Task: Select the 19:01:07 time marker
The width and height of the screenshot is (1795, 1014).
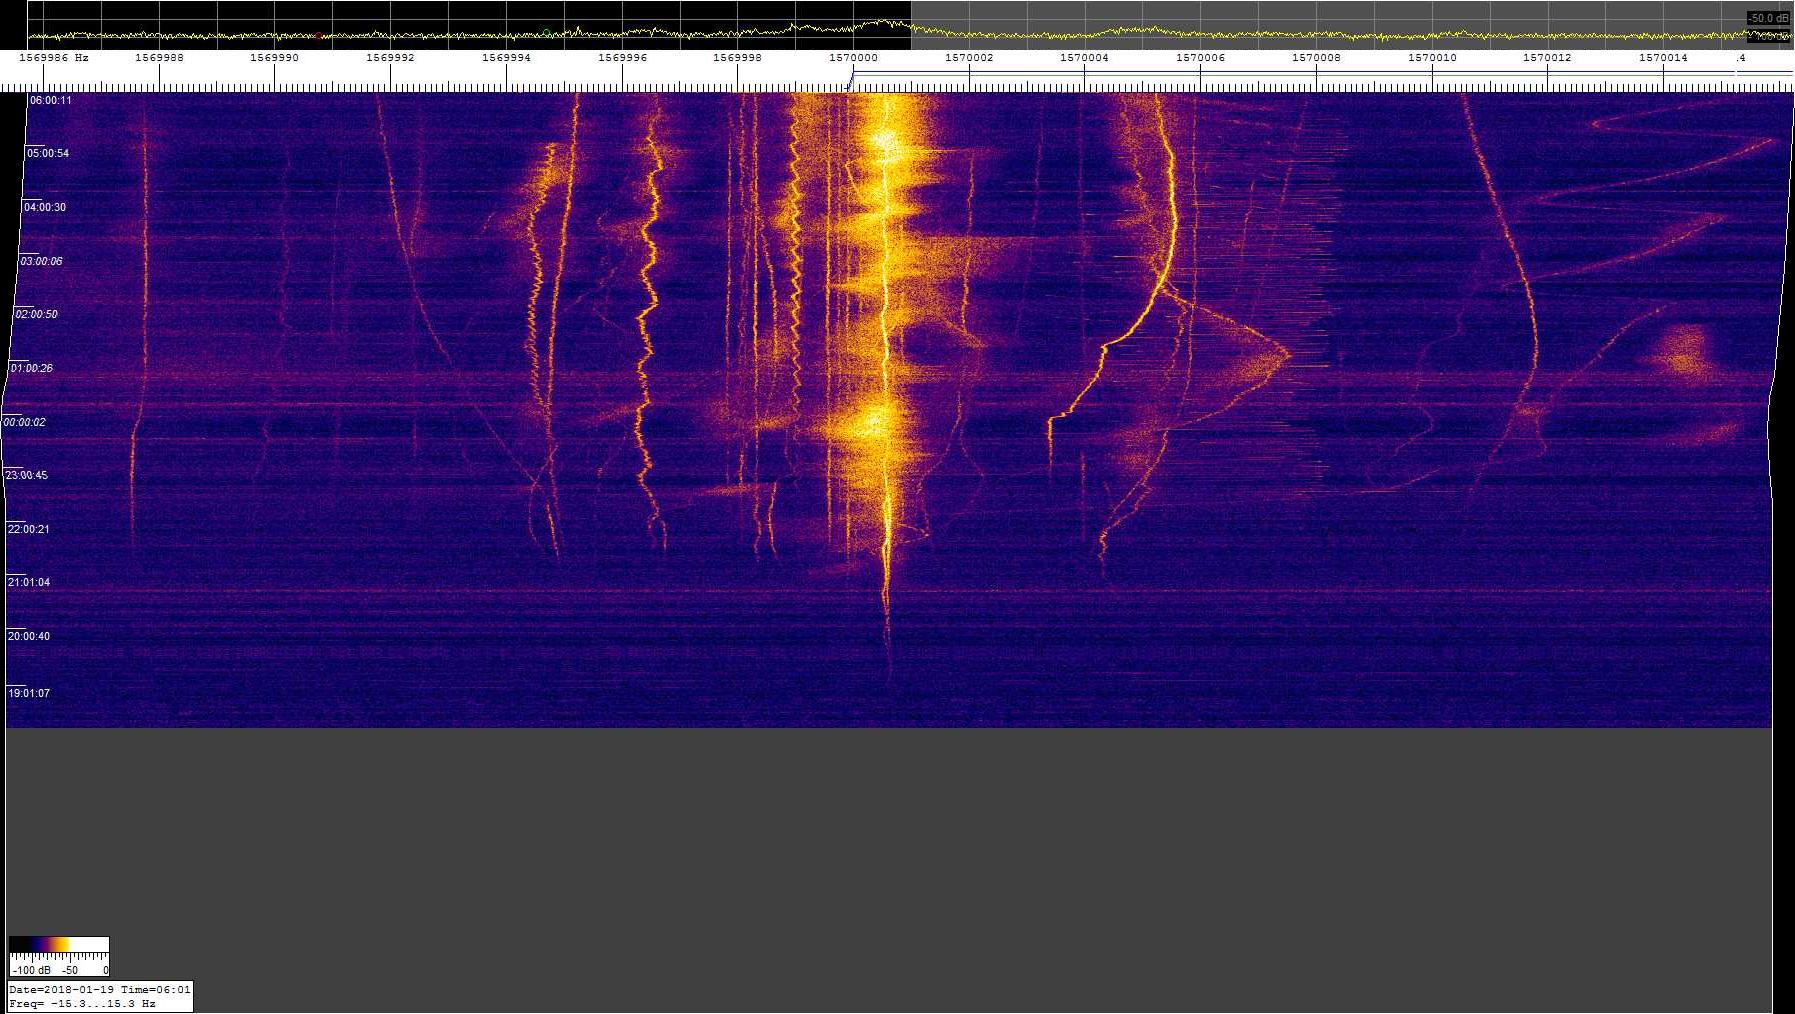Action: [x=29, y=694]
